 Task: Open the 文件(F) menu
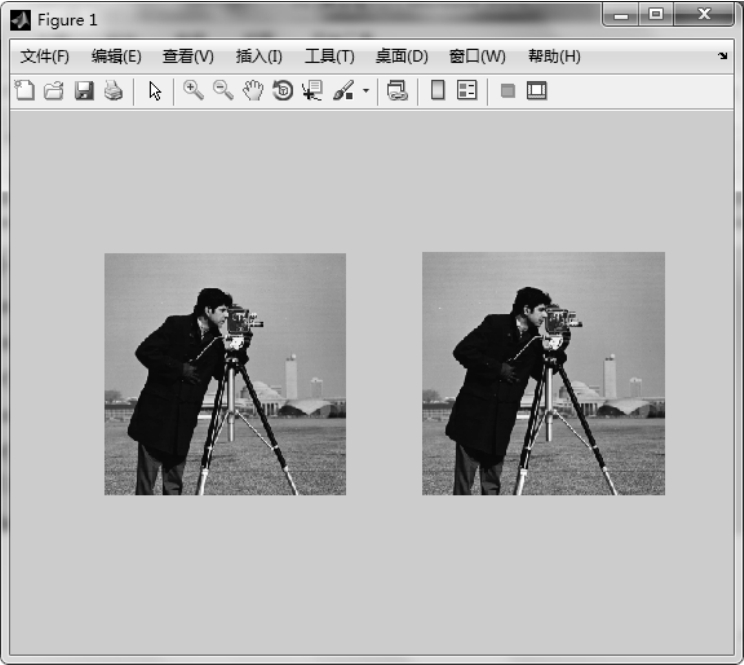[45, 56]
